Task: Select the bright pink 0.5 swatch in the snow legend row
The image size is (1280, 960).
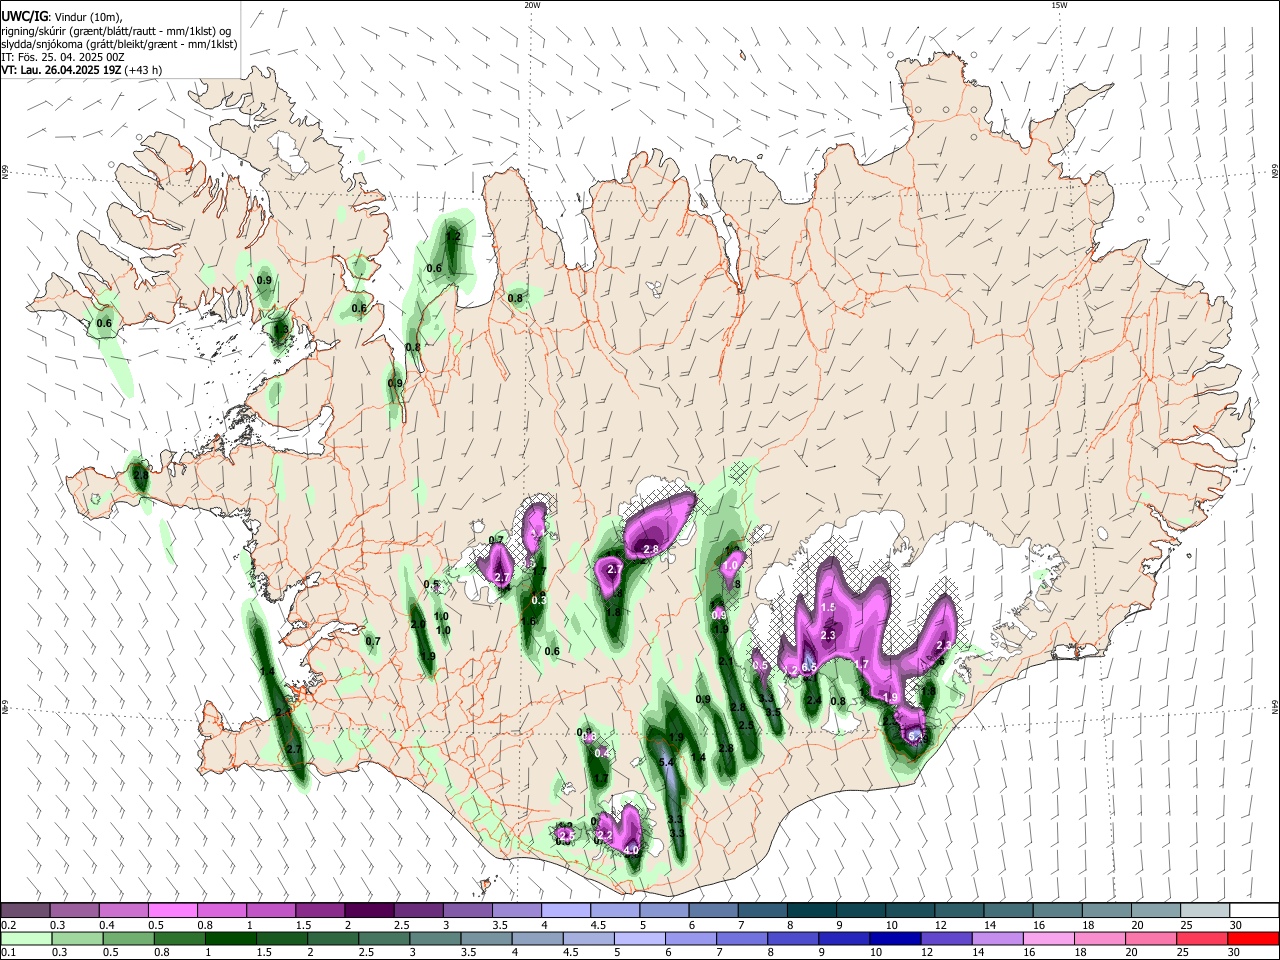Action: pos(172,910)
